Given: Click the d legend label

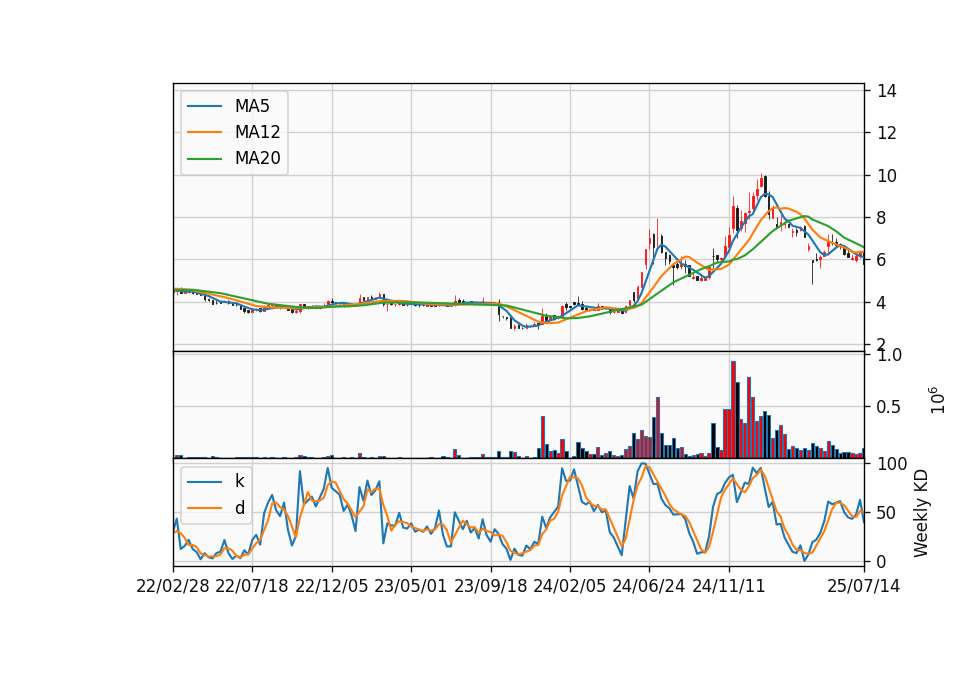Looking at the screenshot, I should (239, 508).
